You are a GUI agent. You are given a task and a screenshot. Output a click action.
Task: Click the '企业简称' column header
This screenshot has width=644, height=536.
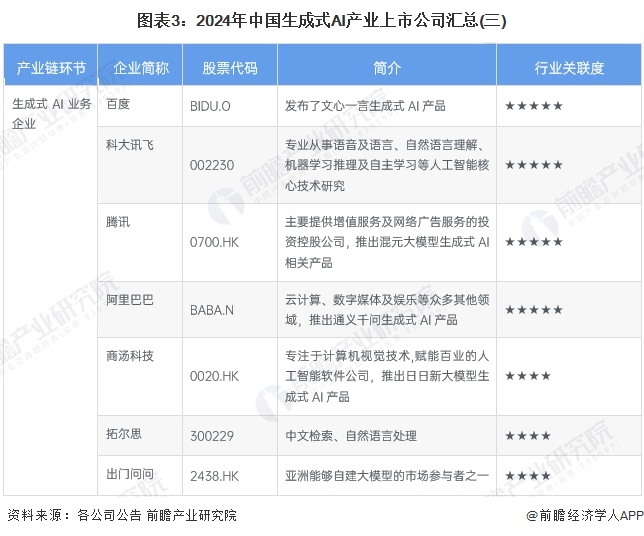[141, 68]
